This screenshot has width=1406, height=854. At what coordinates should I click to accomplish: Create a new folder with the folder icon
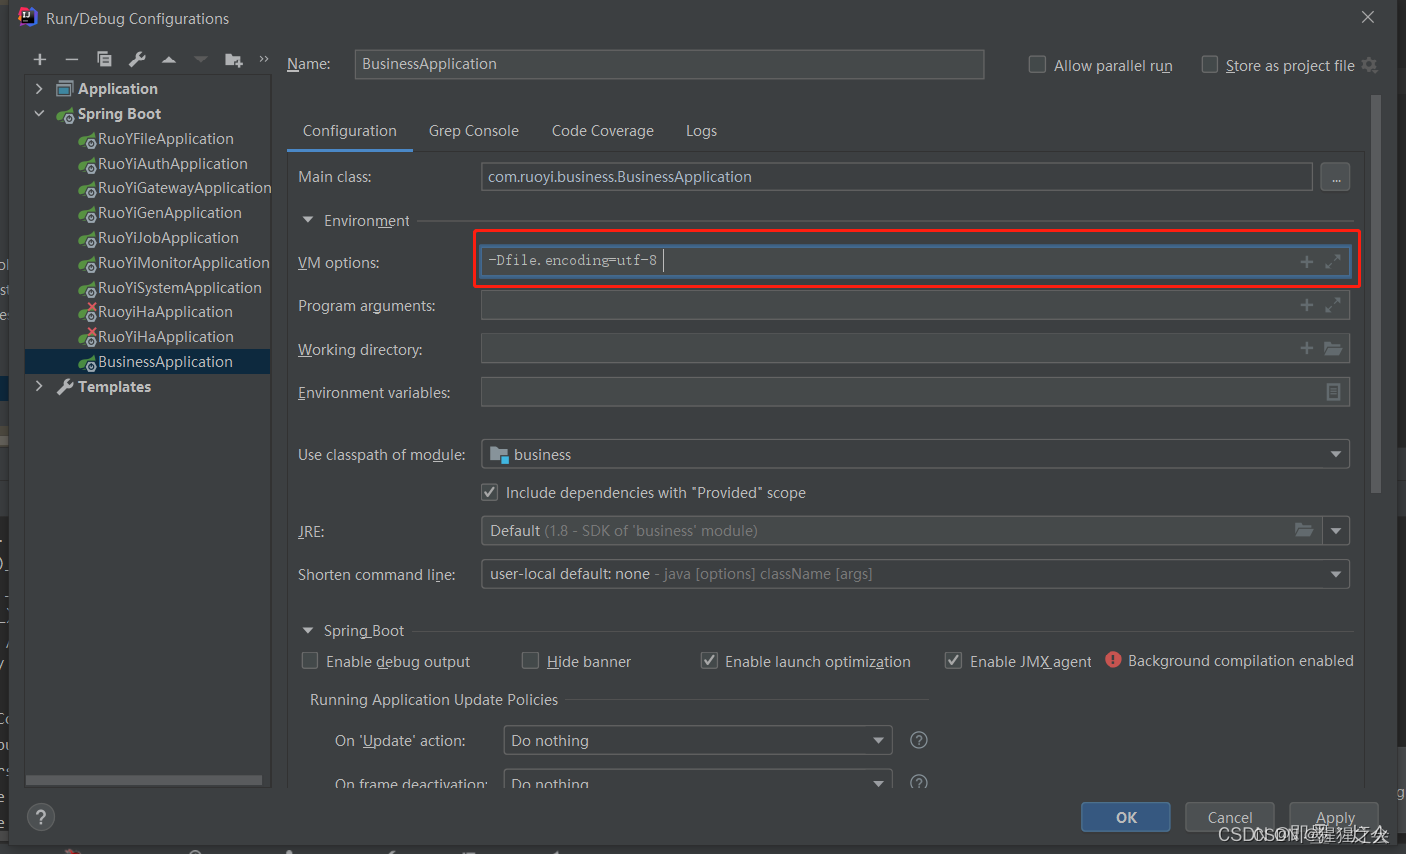click(234, 60)
